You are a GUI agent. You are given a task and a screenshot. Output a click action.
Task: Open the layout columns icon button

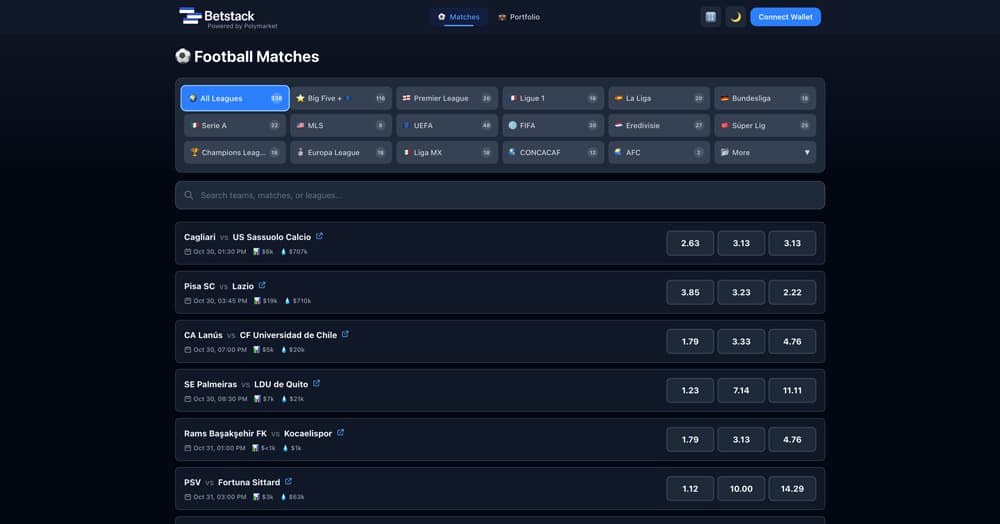[710, 17]
